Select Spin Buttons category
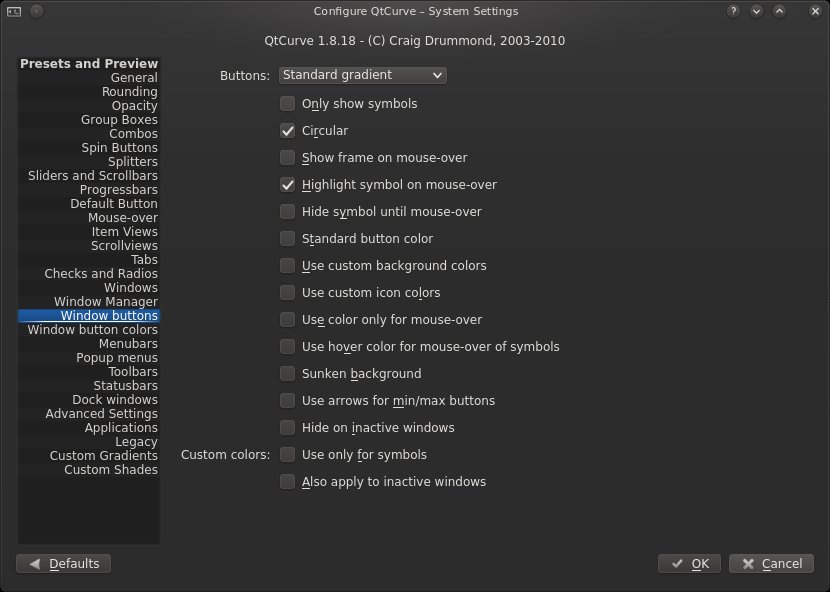Viewport: 830px width, 592px height. coord(89,148)
